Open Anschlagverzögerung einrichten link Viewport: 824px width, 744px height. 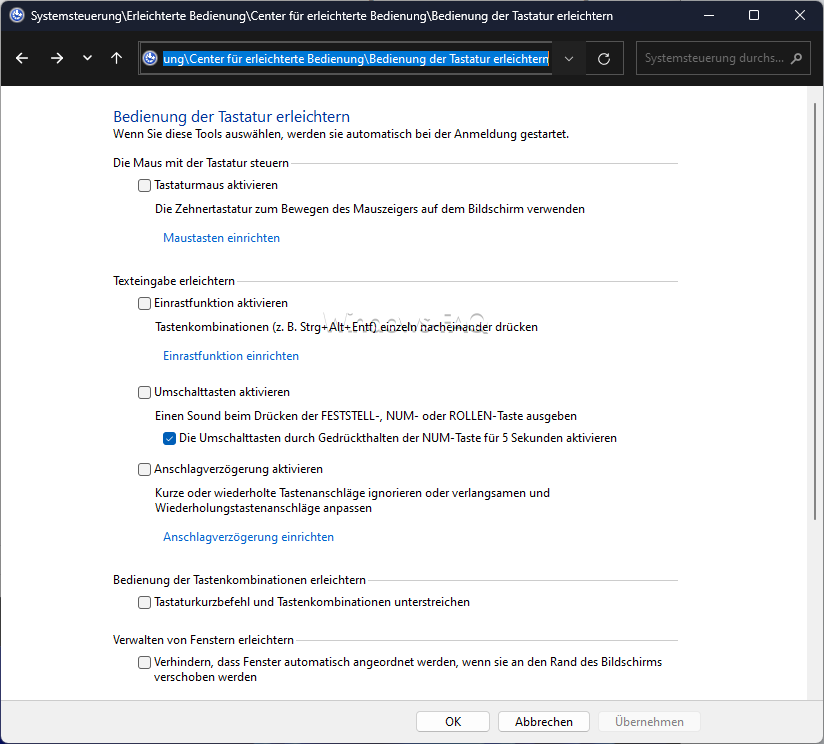pos(248,537)
